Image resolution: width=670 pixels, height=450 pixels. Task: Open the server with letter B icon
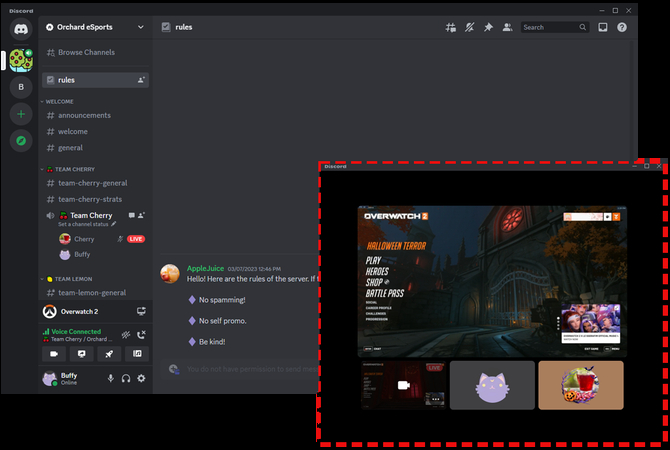[x=21, y=87]
